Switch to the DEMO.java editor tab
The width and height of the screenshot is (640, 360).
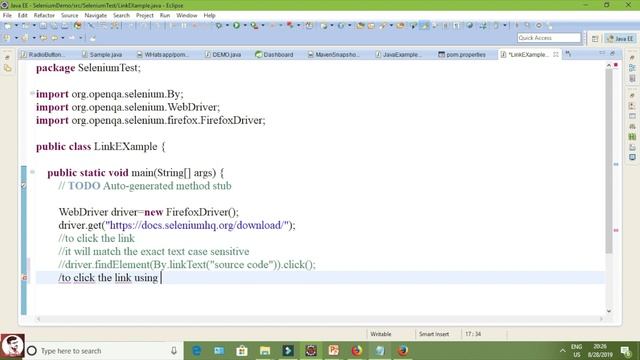point(223,54)
